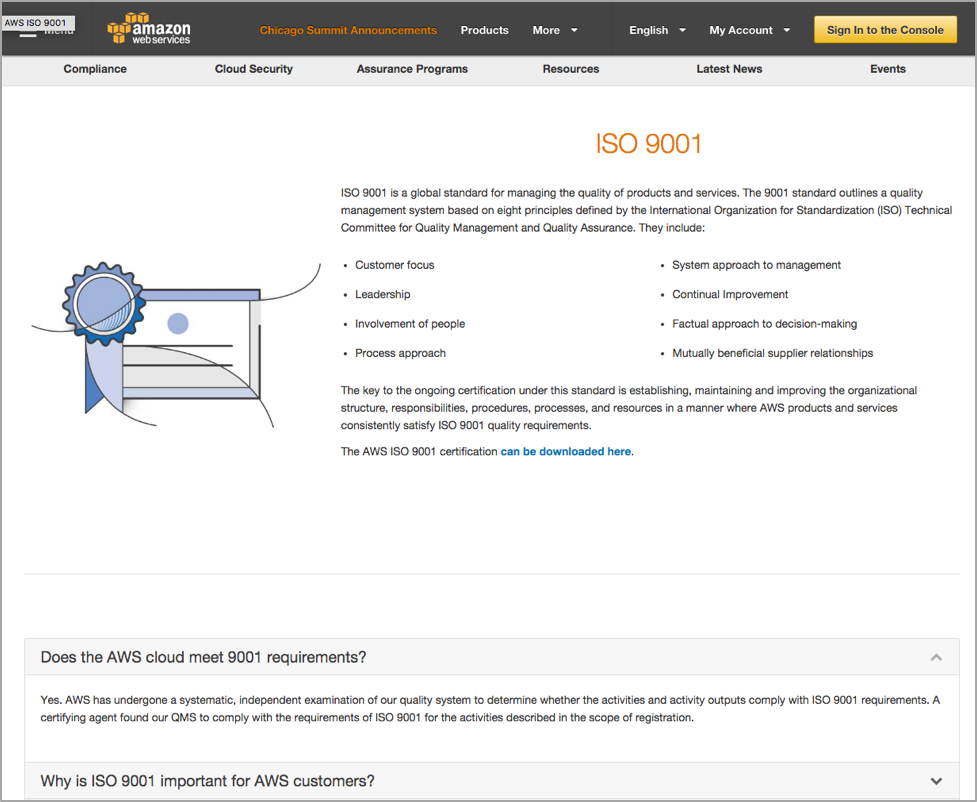Viewport: 977px width, 802px height.
Task: Go to the Compliance tab
Action: coord(95,69)
